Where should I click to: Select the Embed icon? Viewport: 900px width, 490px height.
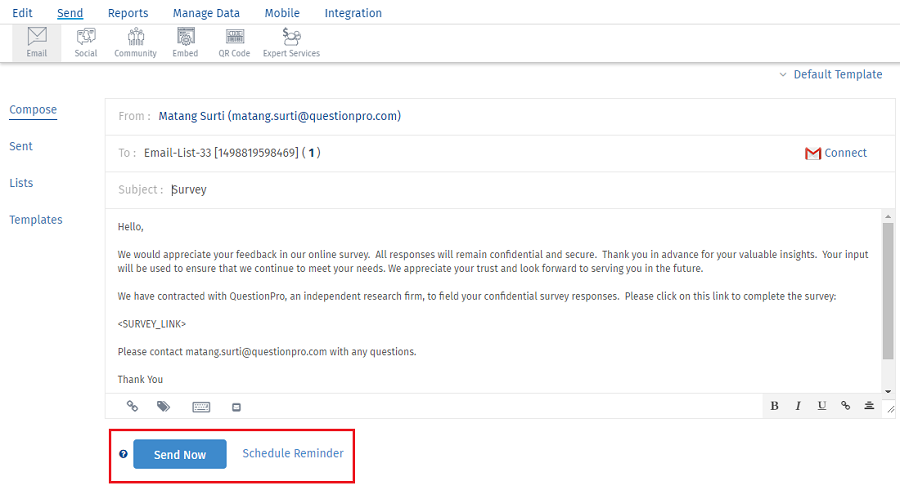coord(185,42)
